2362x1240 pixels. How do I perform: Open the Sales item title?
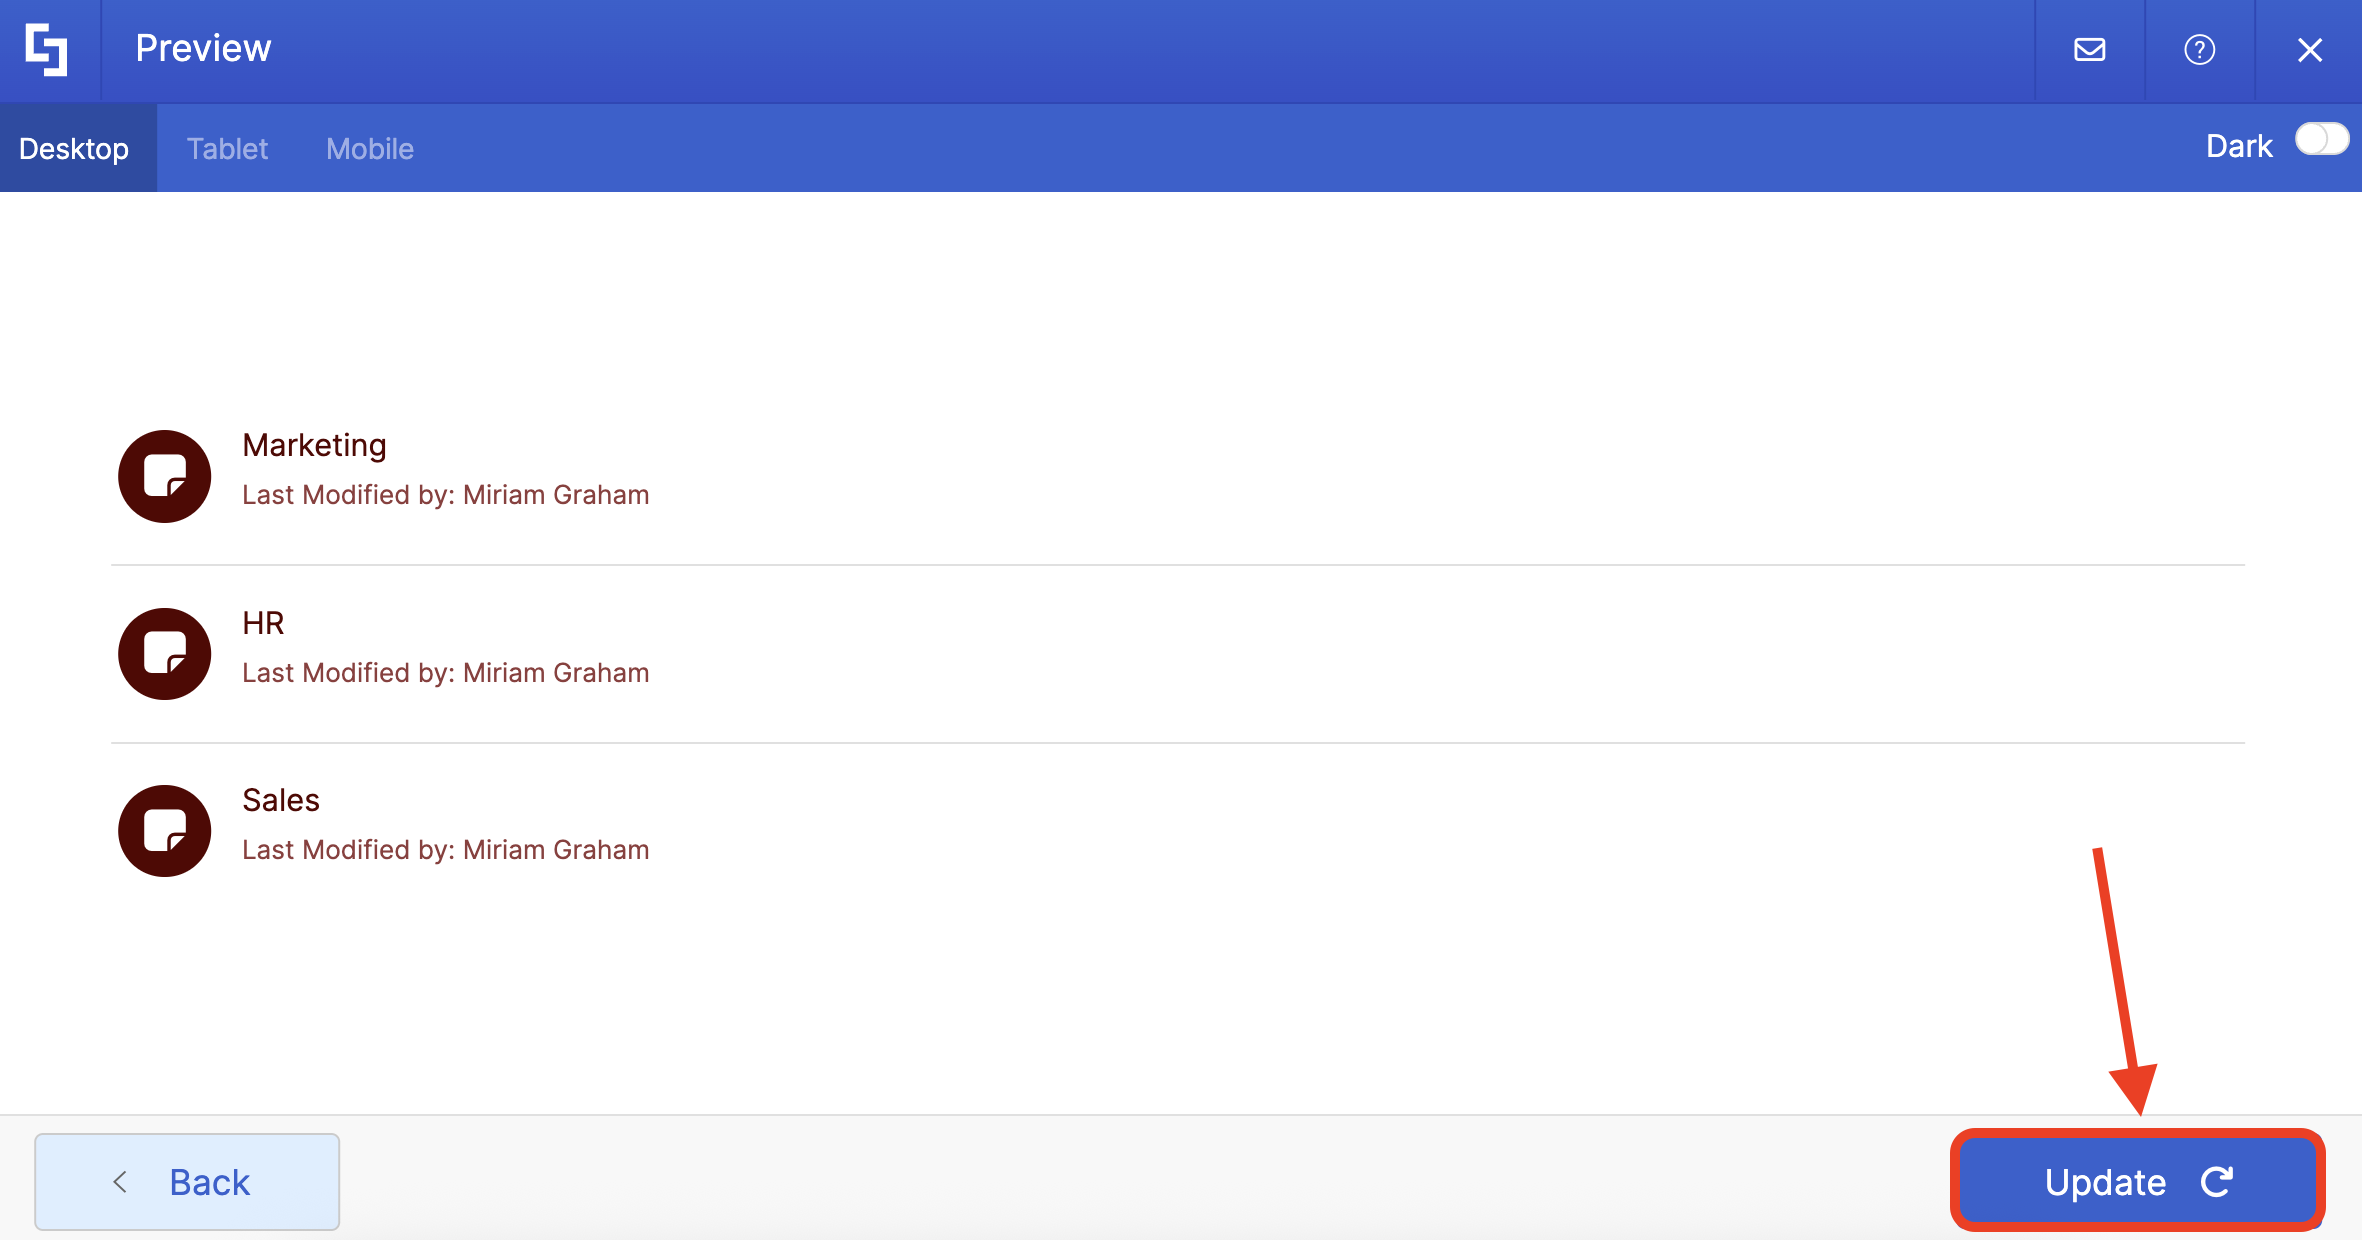(281, 800)
